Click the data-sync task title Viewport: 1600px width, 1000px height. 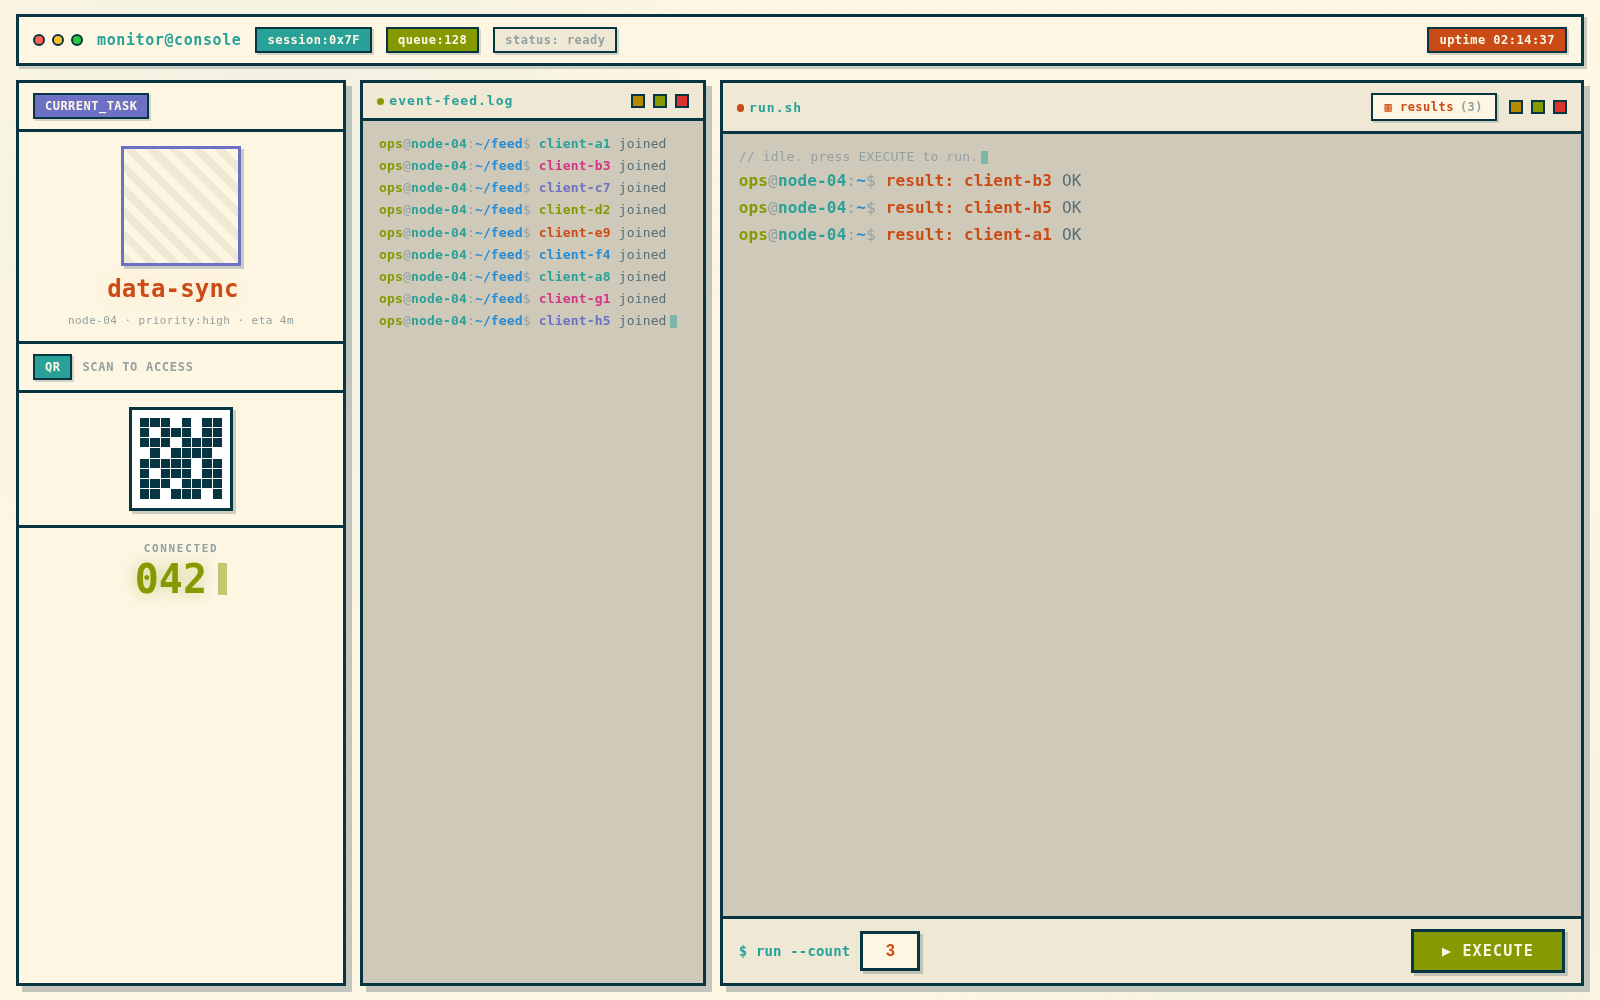click(x=173, y=289)
